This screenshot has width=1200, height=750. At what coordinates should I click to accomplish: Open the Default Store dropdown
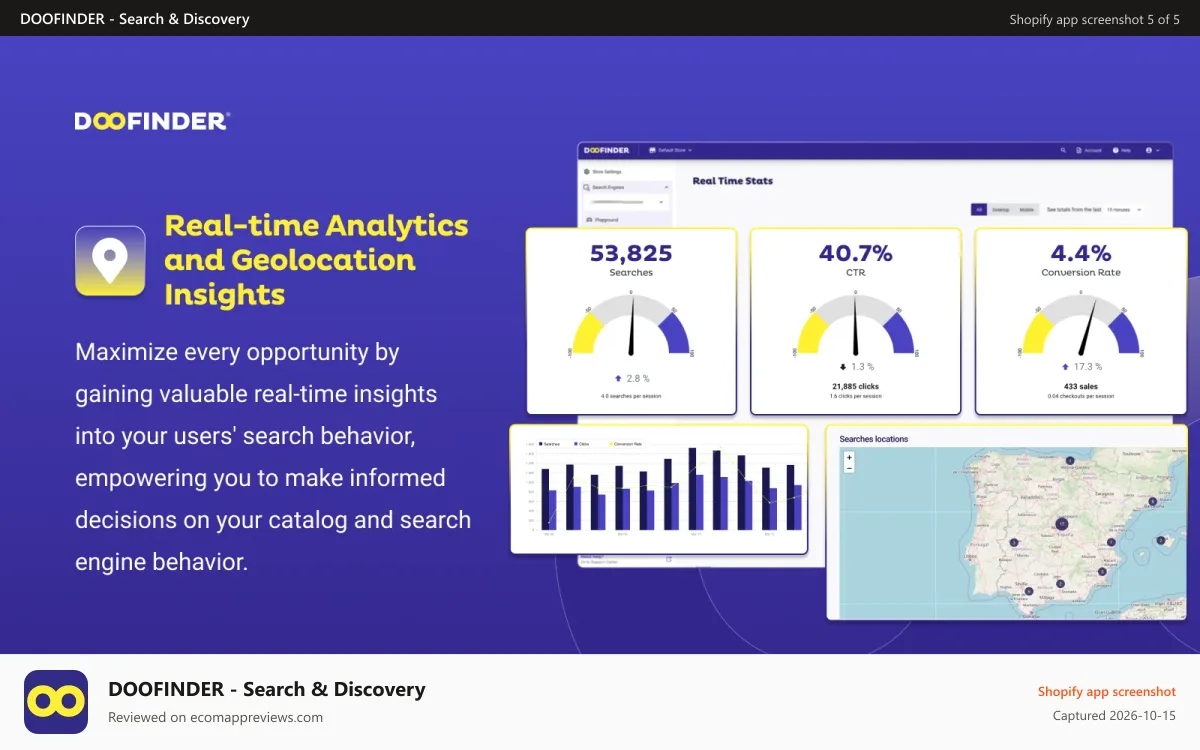pos(670,150)
